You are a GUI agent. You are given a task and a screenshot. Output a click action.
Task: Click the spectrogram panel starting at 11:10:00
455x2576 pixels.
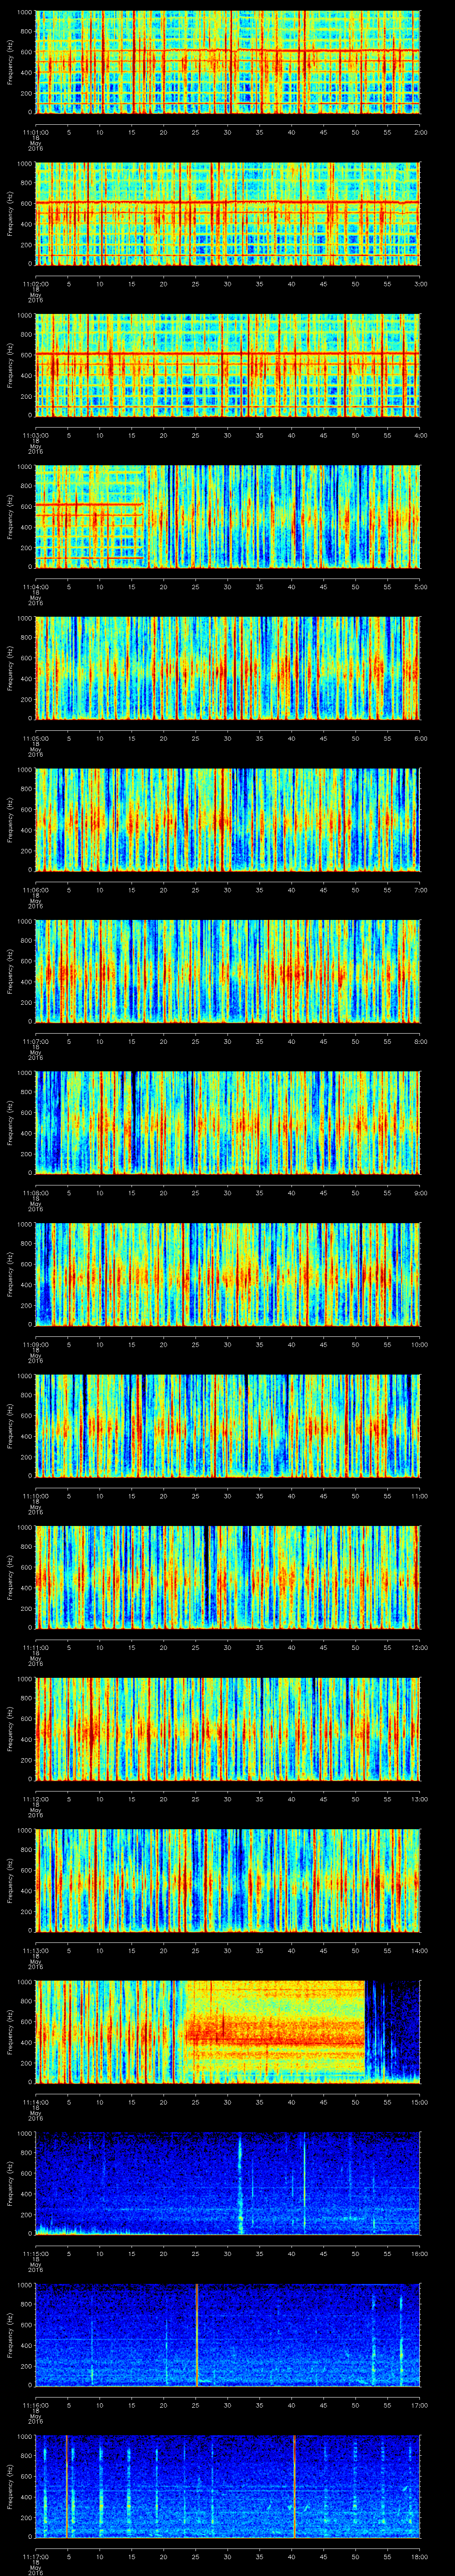click(228, 1426)
